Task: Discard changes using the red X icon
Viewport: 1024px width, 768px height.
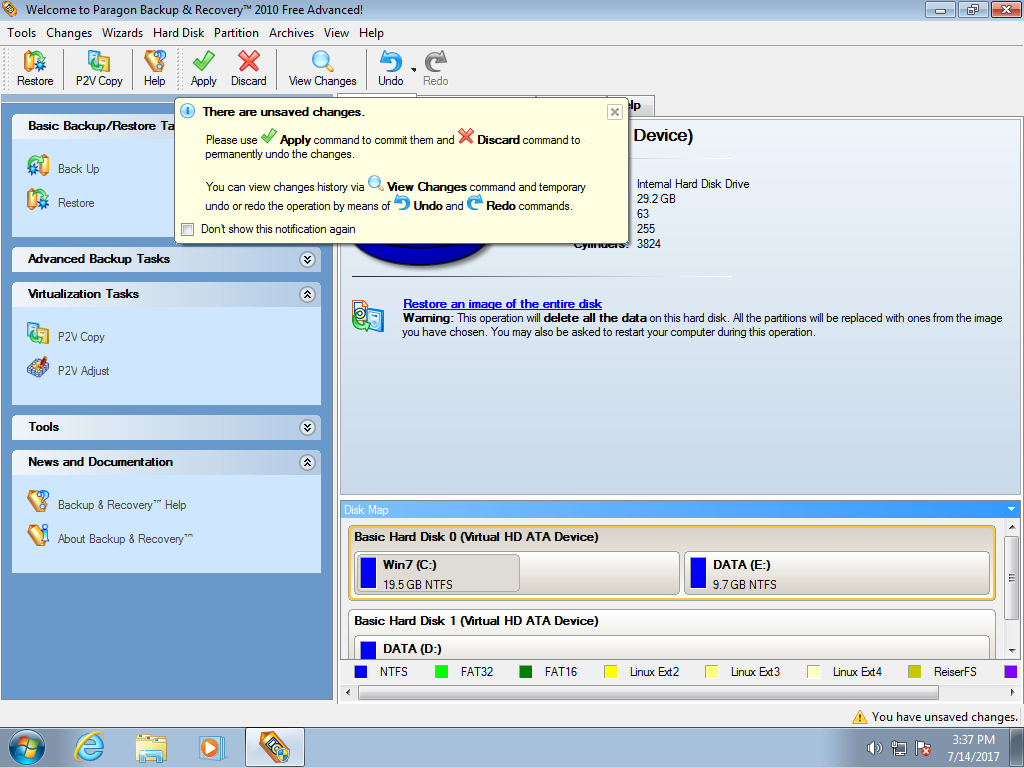Action: [x=249, y=69]
